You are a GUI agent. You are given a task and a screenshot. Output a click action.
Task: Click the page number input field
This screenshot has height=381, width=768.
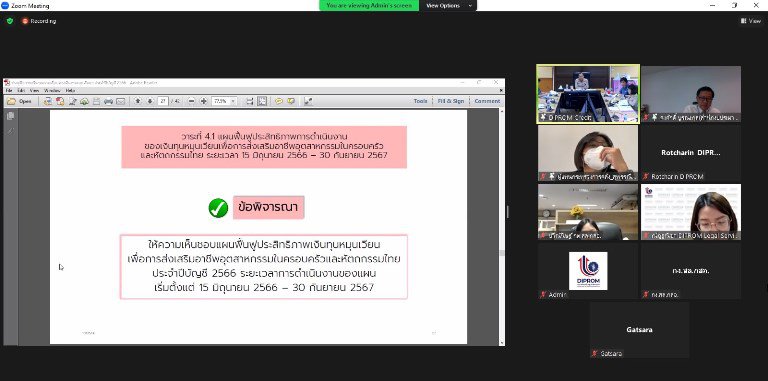163,101
